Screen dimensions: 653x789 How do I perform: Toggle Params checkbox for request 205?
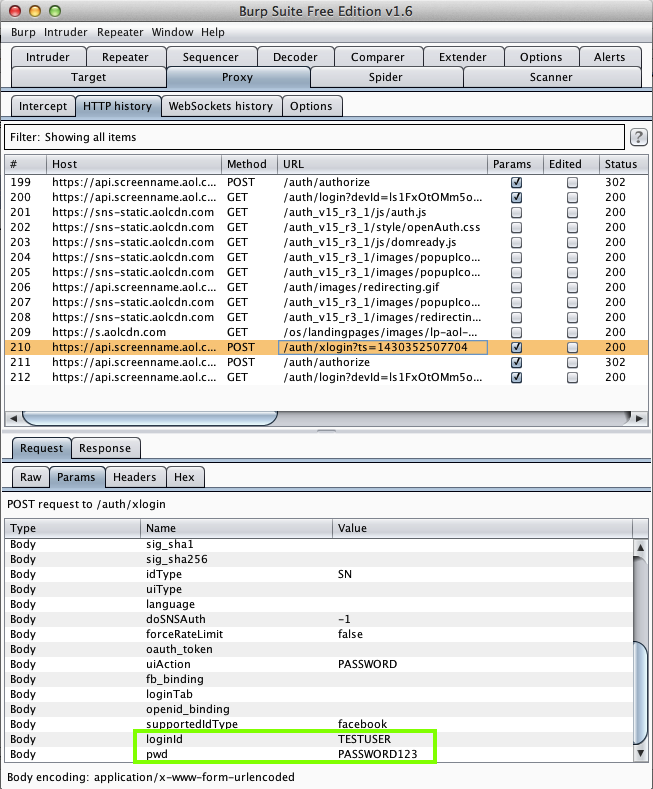[x=516, y=272]
